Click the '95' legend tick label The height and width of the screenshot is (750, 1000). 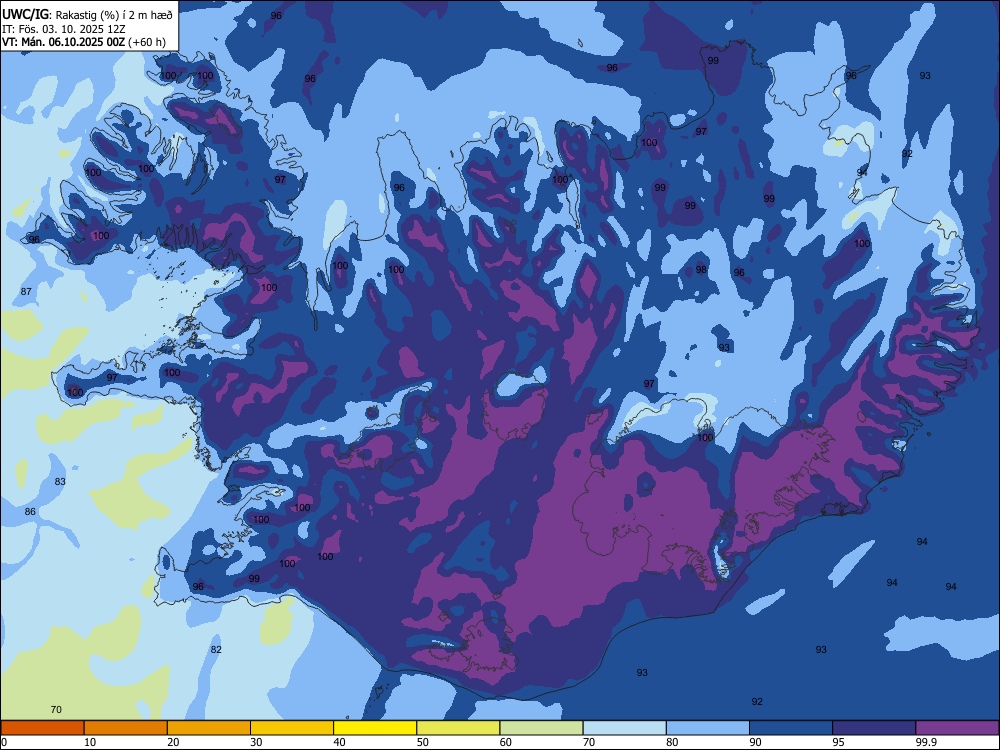(x=839, y=742)
